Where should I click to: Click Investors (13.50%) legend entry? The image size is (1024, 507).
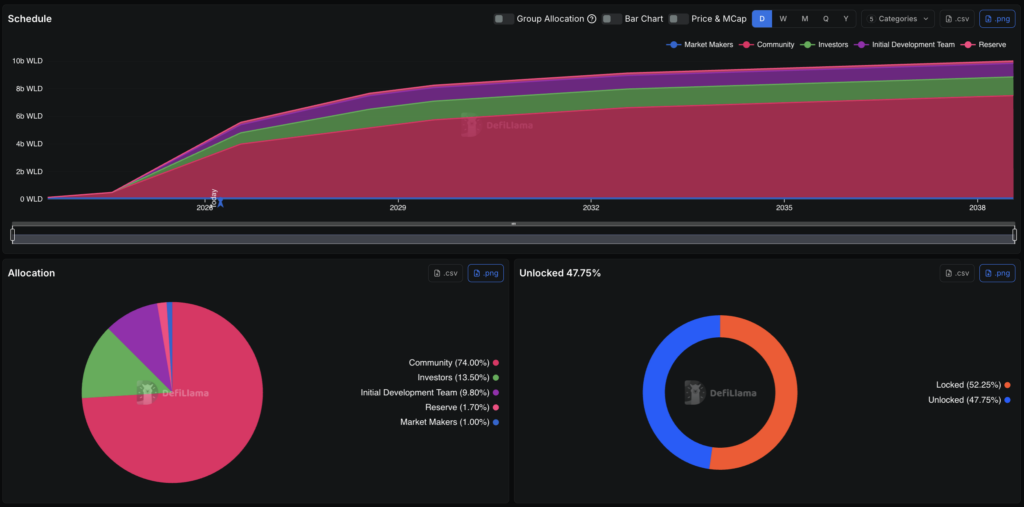click(x=458, y=378)
